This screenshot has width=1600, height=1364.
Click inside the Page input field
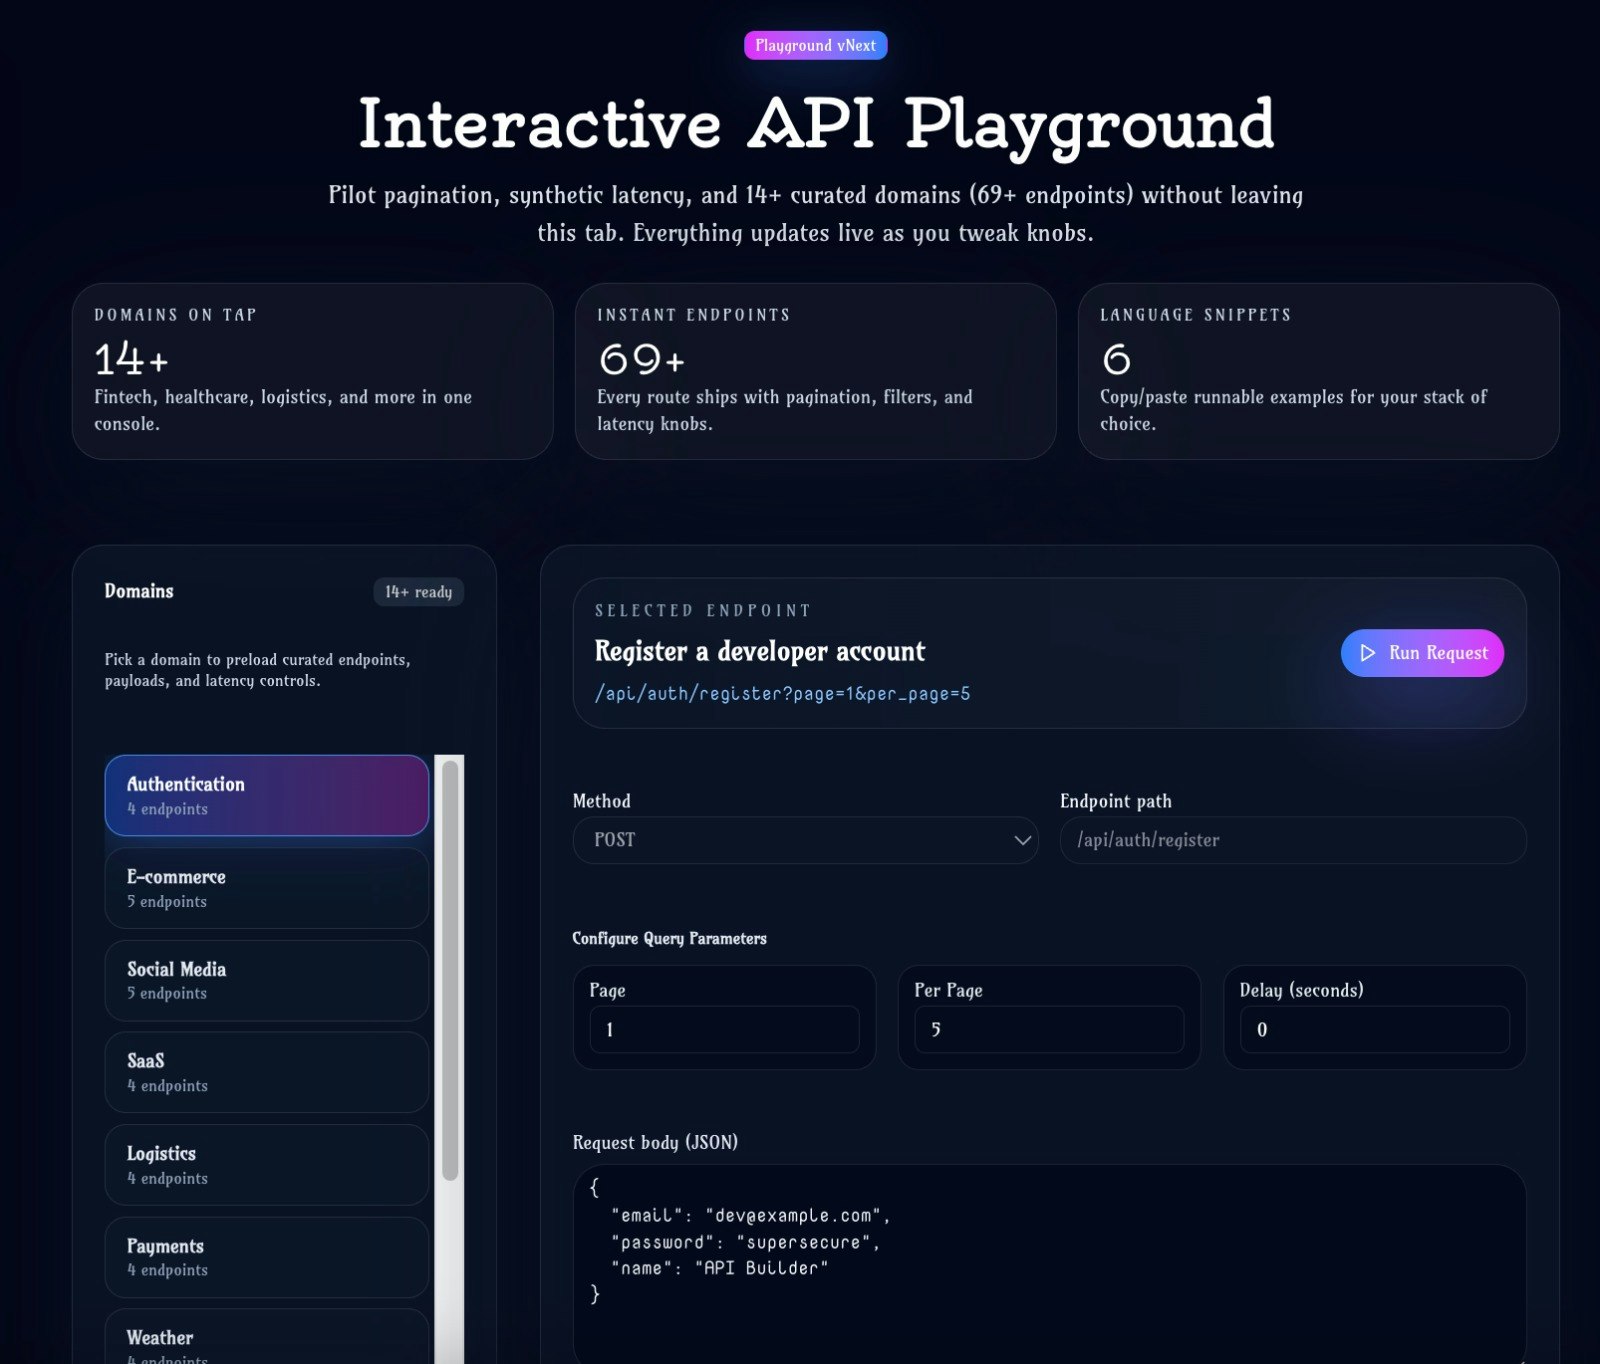tap(724, 1029)
